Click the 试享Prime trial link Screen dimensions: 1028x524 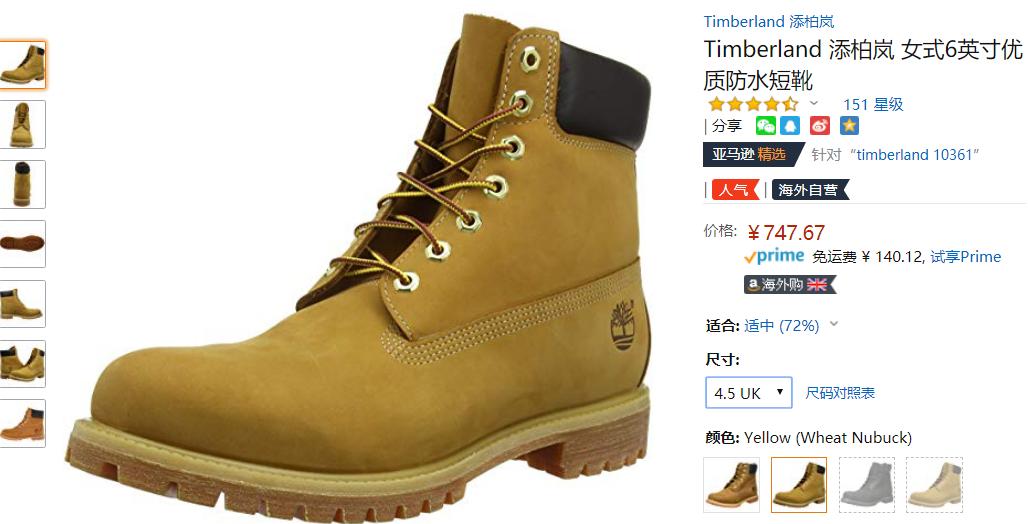pos(966,256)
